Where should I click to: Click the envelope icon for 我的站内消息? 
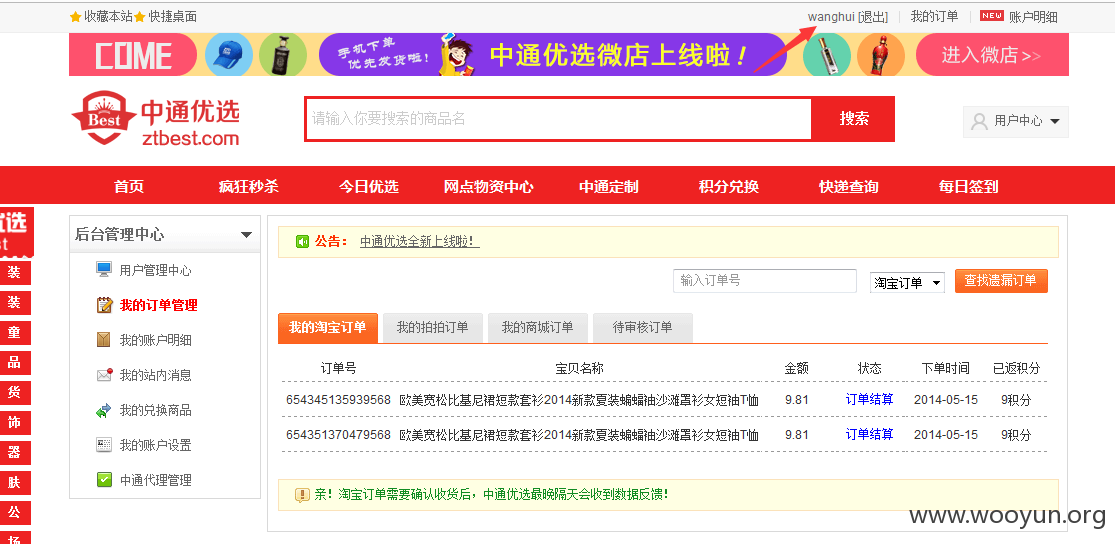click(105, 375)
